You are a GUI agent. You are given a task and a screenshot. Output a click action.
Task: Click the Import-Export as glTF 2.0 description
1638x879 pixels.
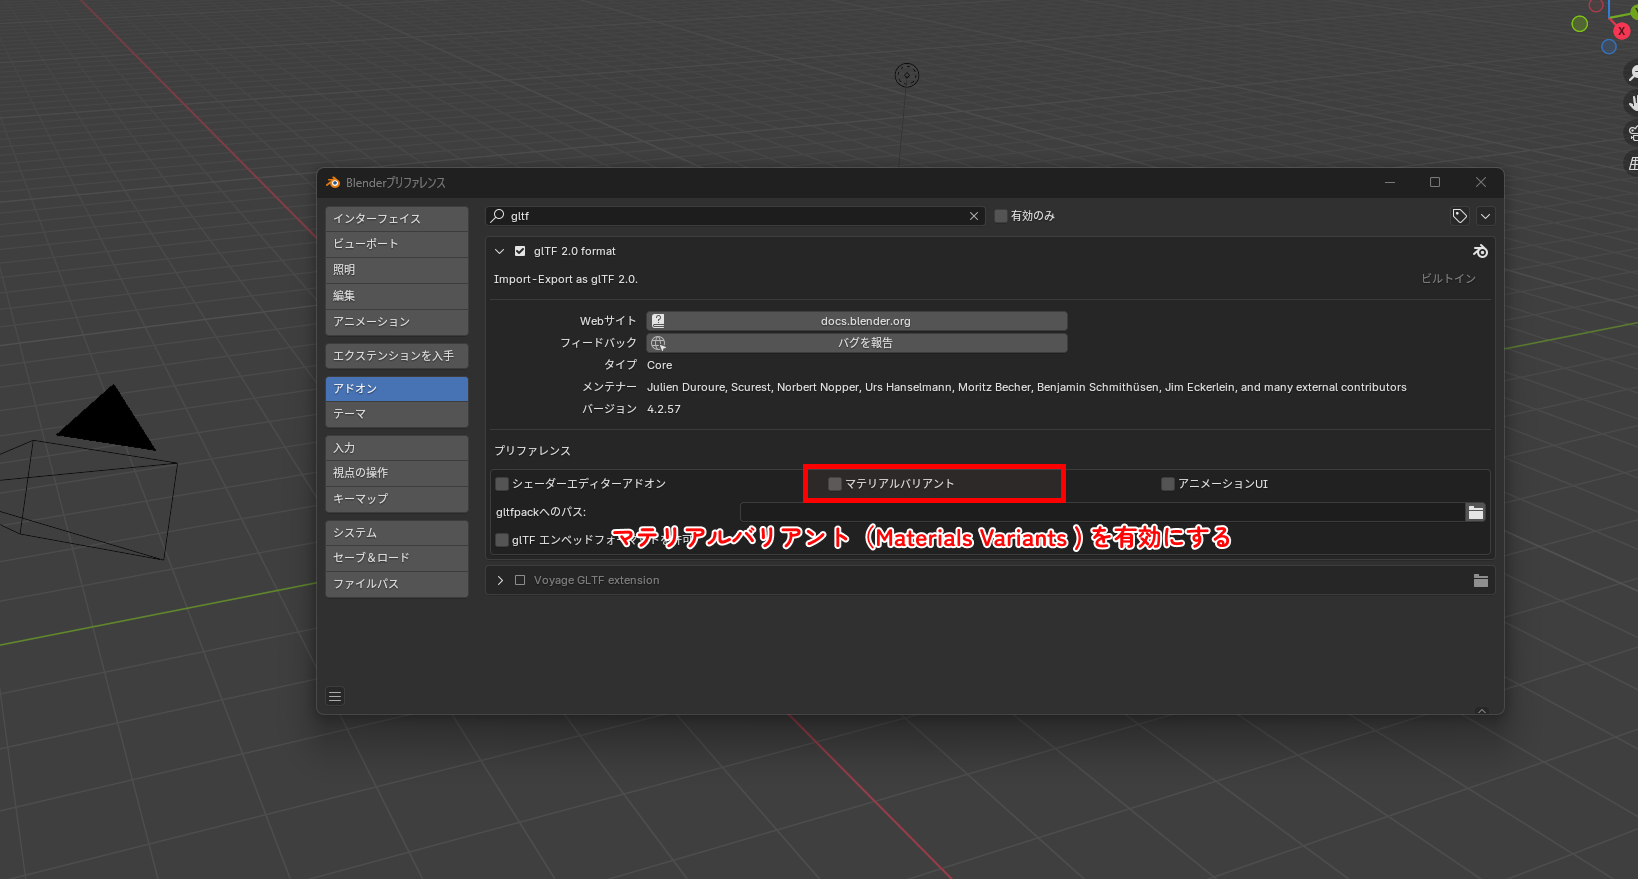(566, 280)
